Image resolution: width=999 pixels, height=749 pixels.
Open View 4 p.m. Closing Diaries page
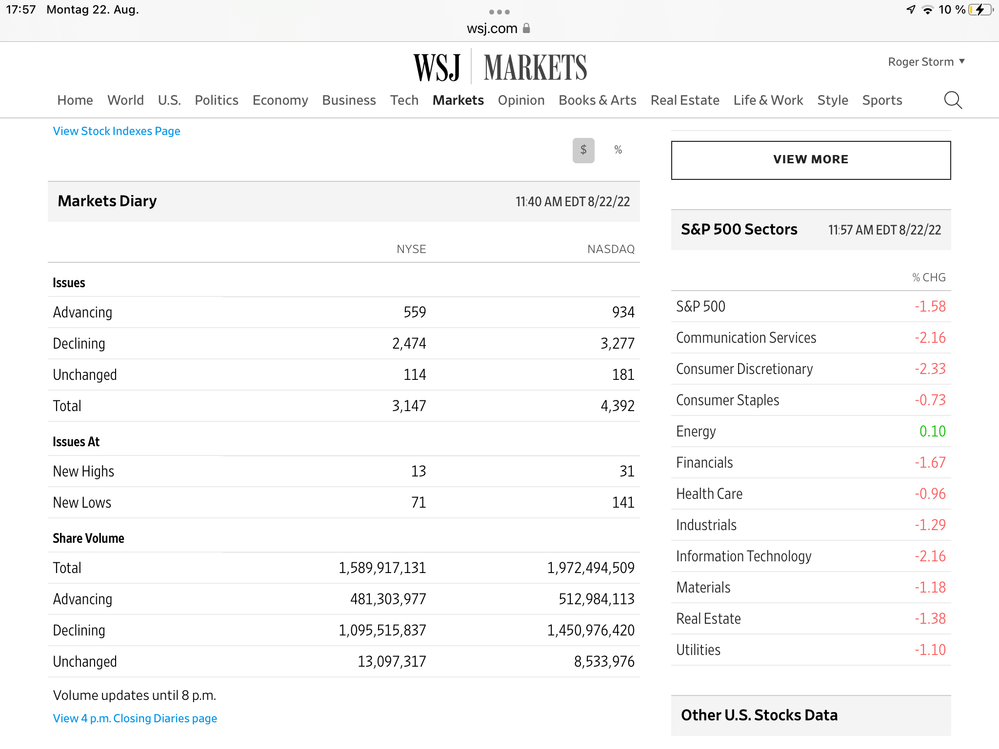(135, 718)
